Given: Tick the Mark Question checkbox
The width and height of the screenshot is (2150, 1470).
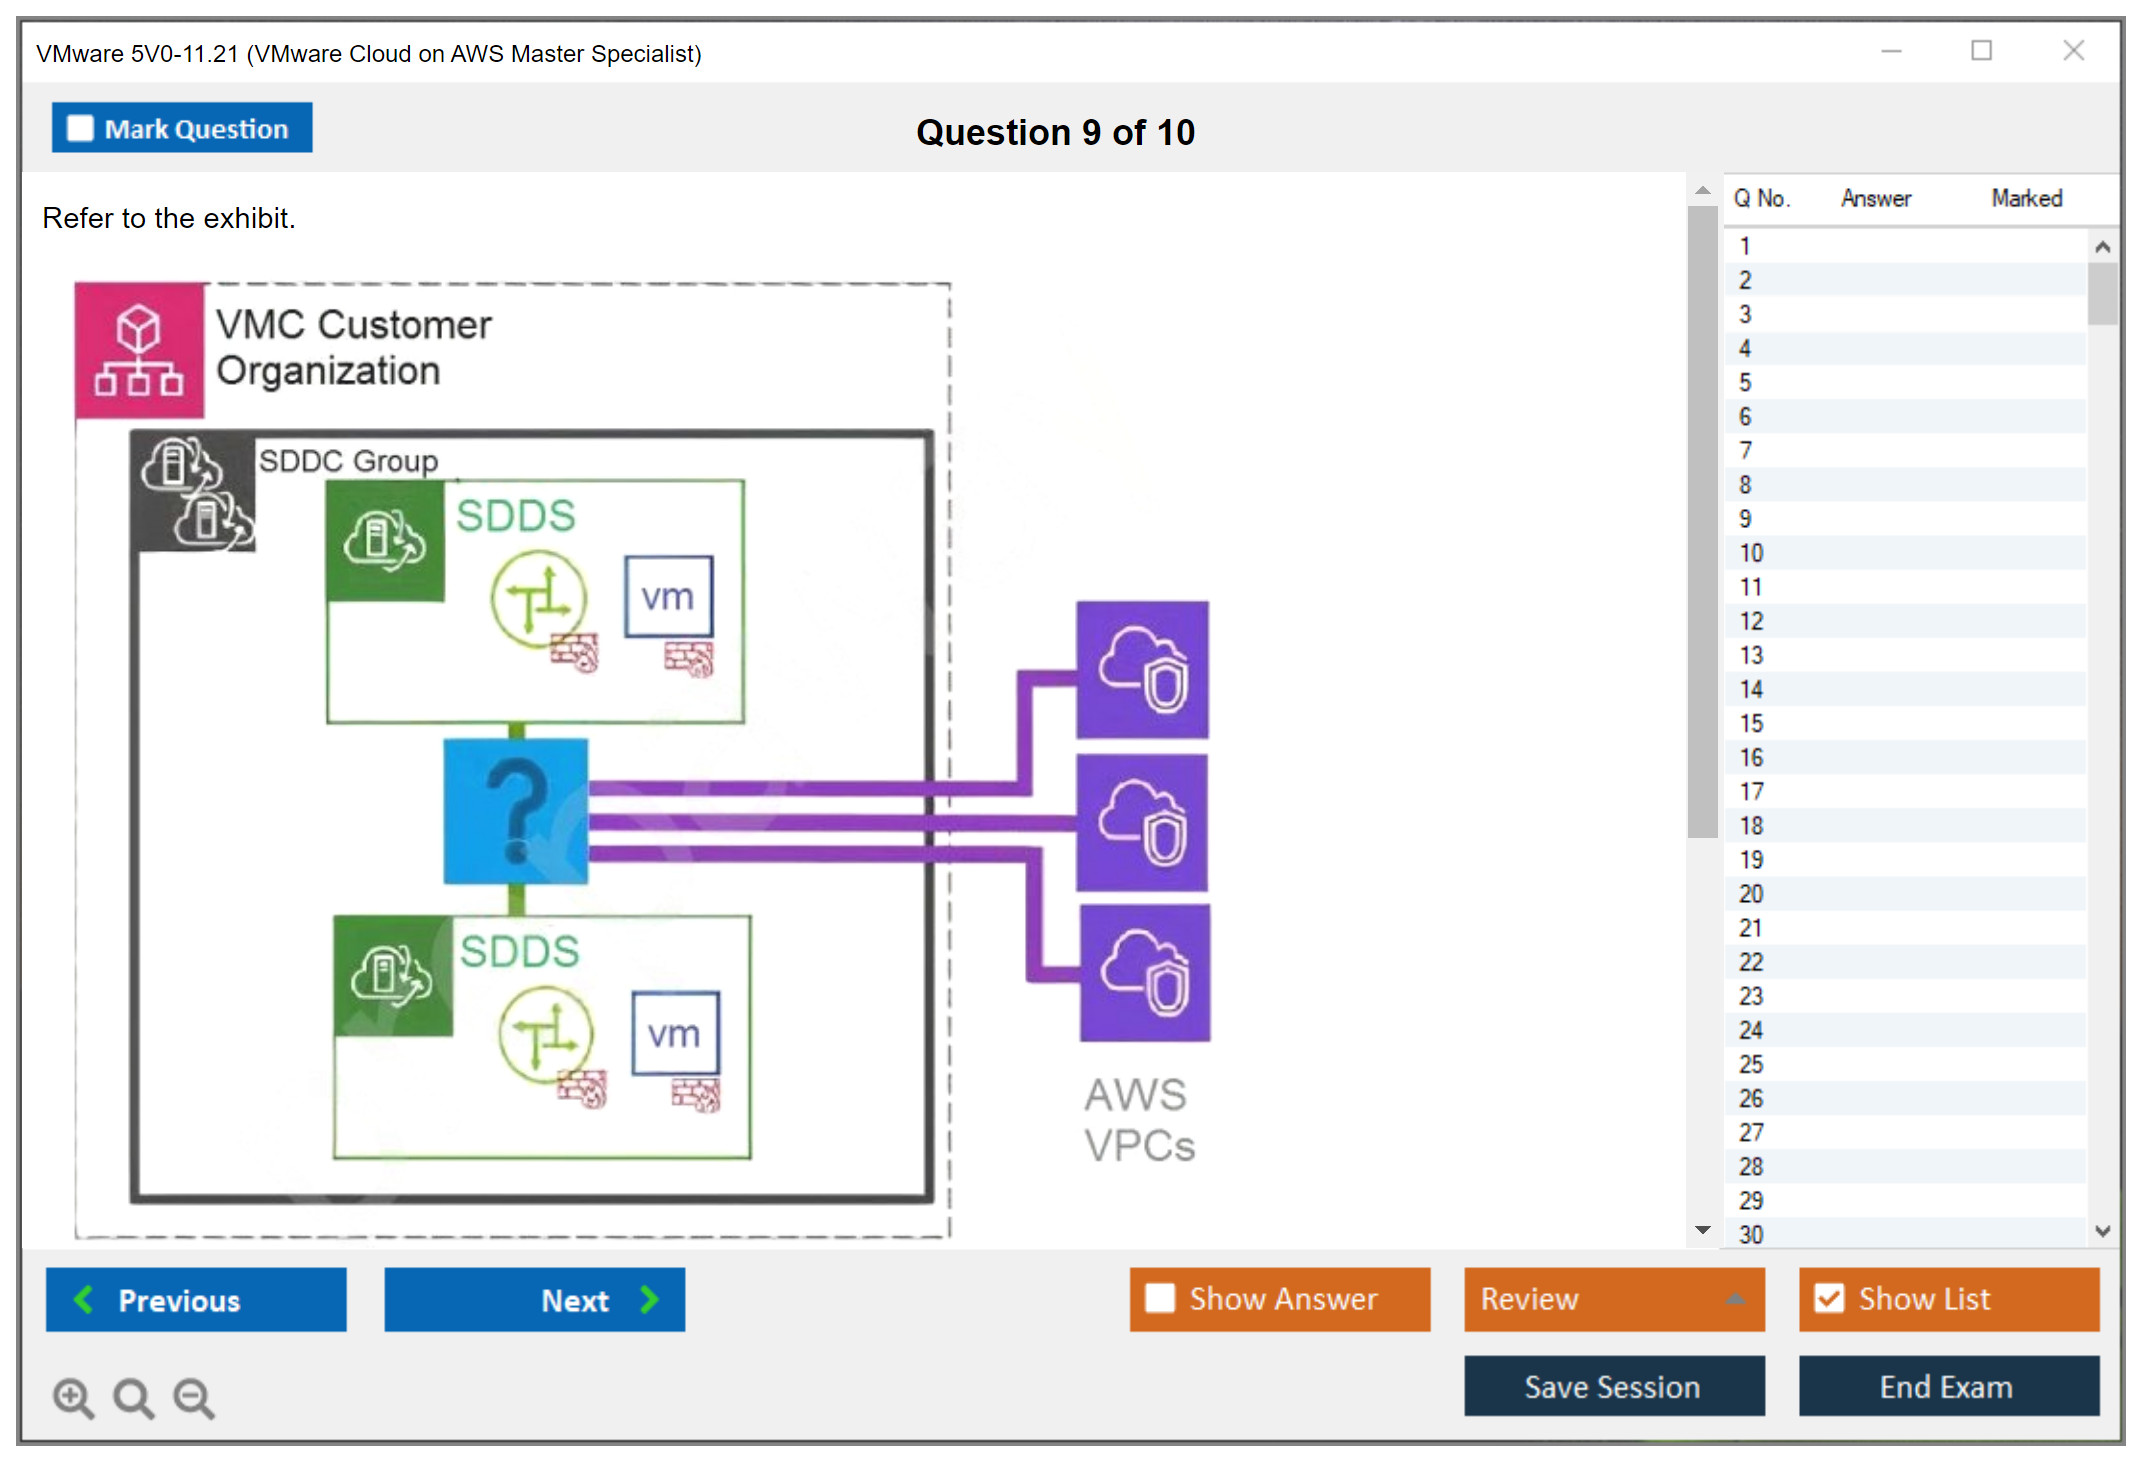Looking at the screenshot, I should click(x=80, y=129).
